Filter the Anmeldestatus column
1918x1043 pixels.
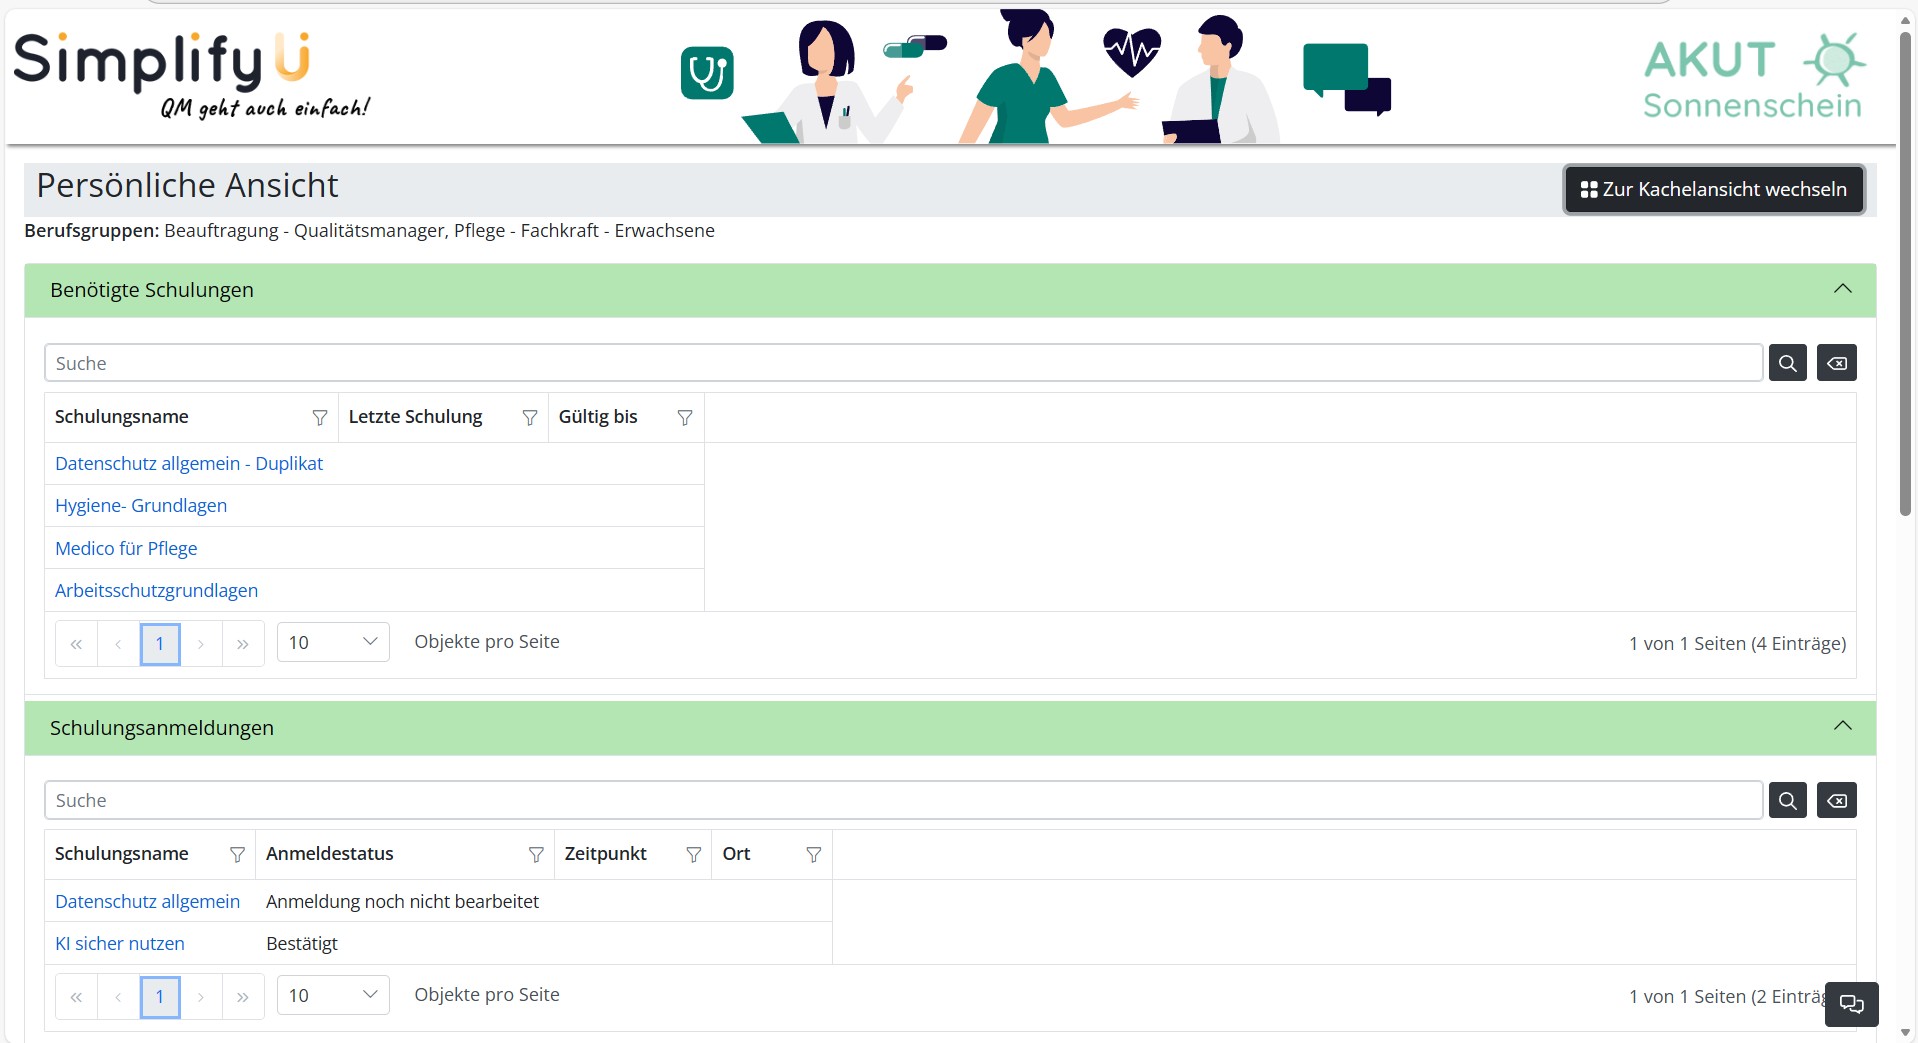coord(536,855)
